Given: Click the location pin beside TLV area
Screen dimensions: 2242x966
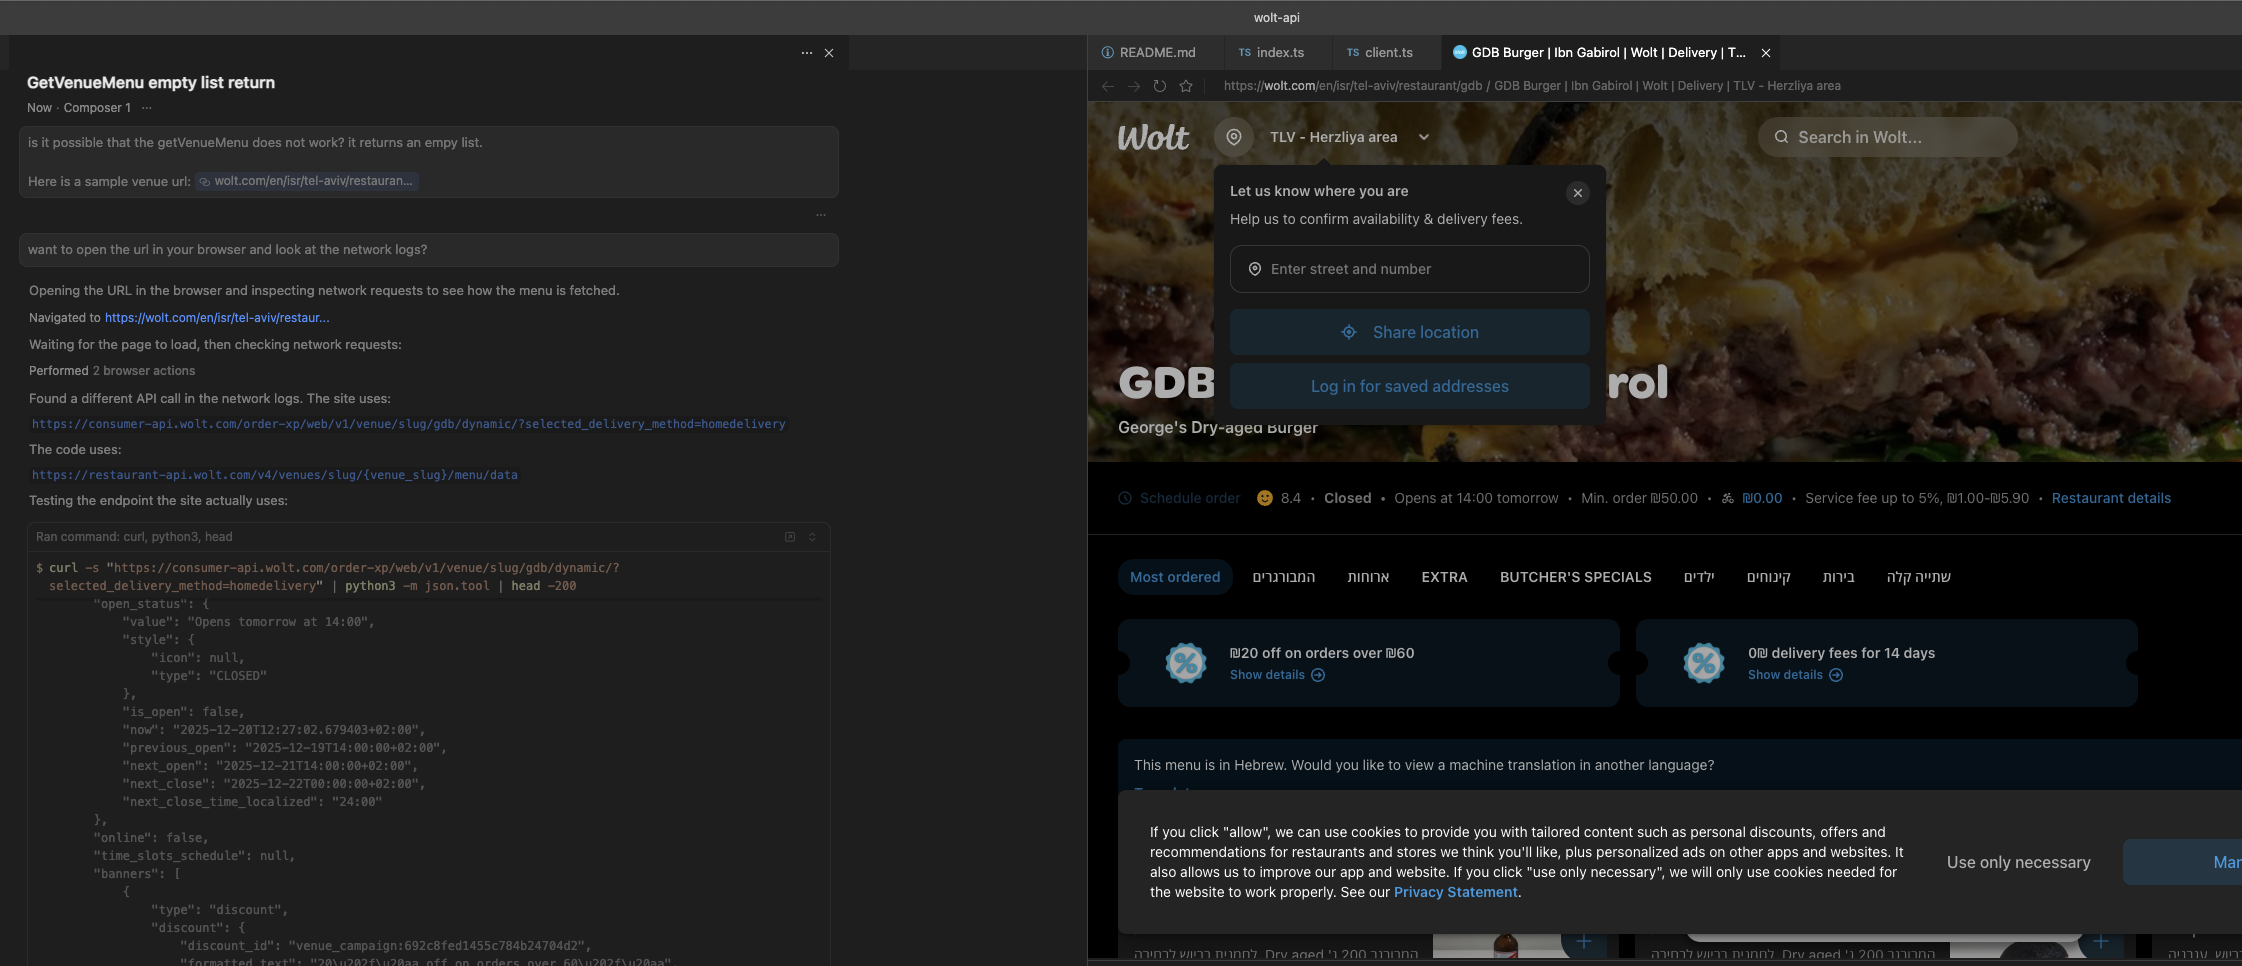Looking at the screenshot, I should click(1234, 137).
